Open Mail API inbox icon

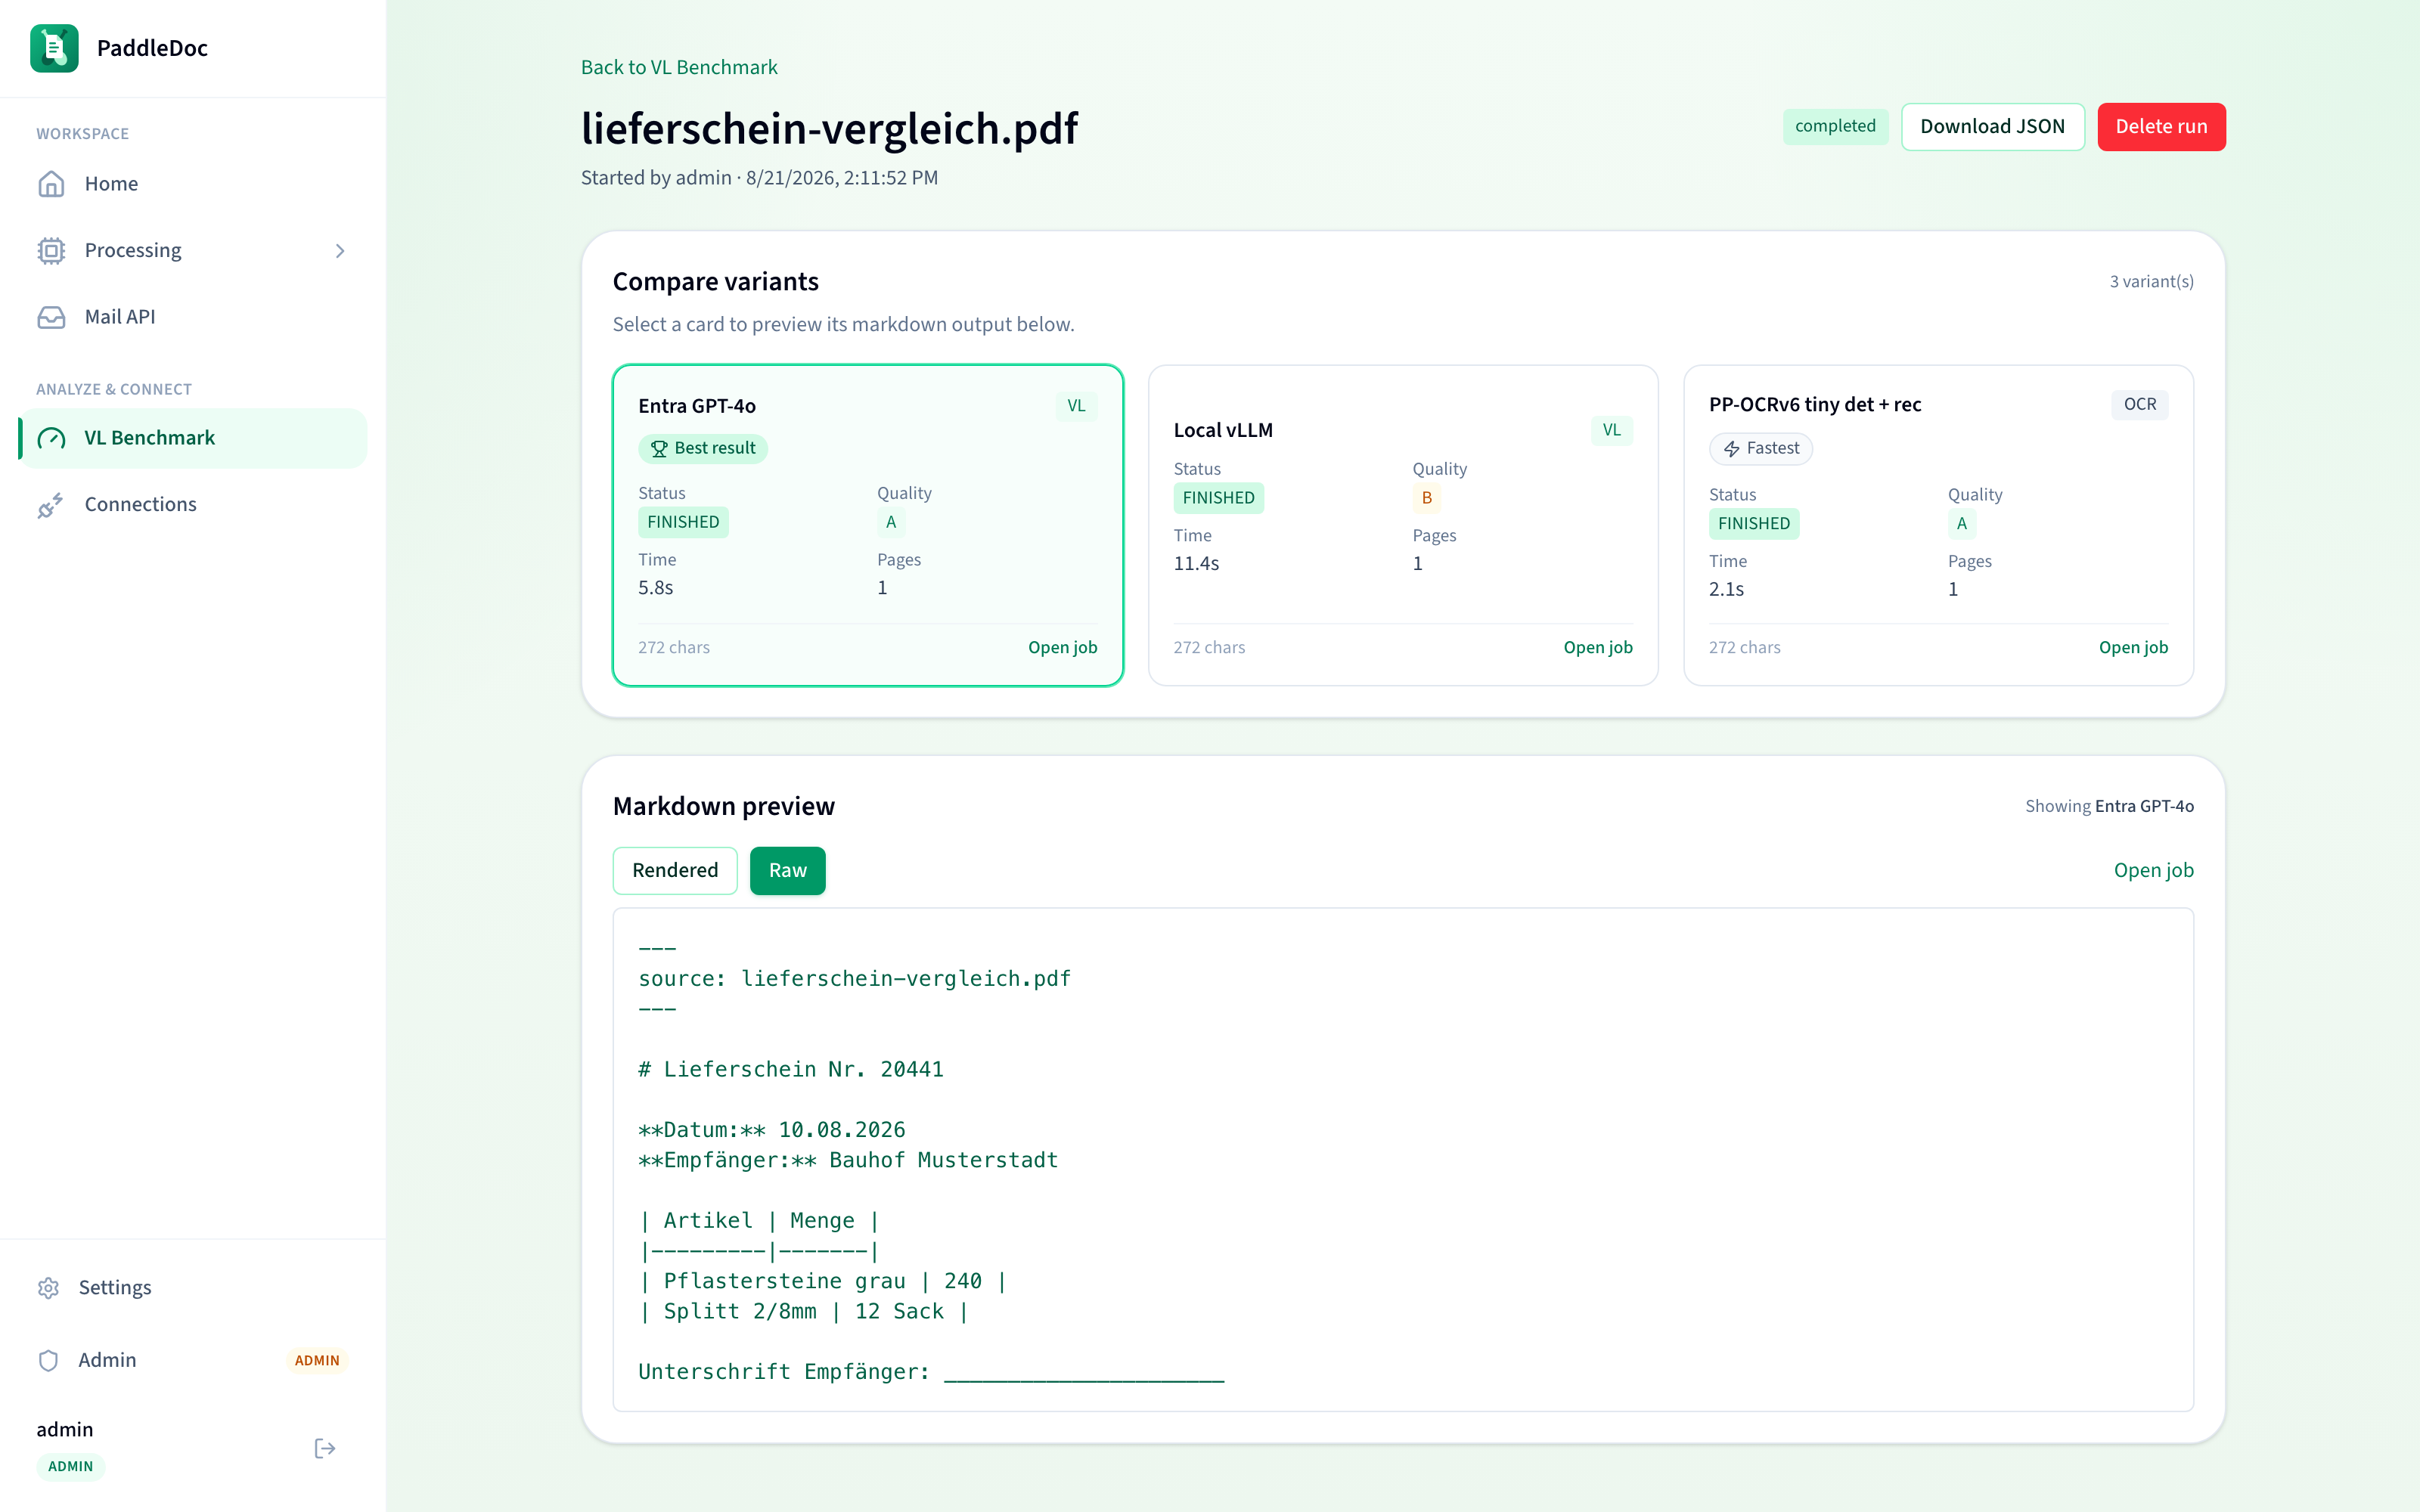(51, 317)
